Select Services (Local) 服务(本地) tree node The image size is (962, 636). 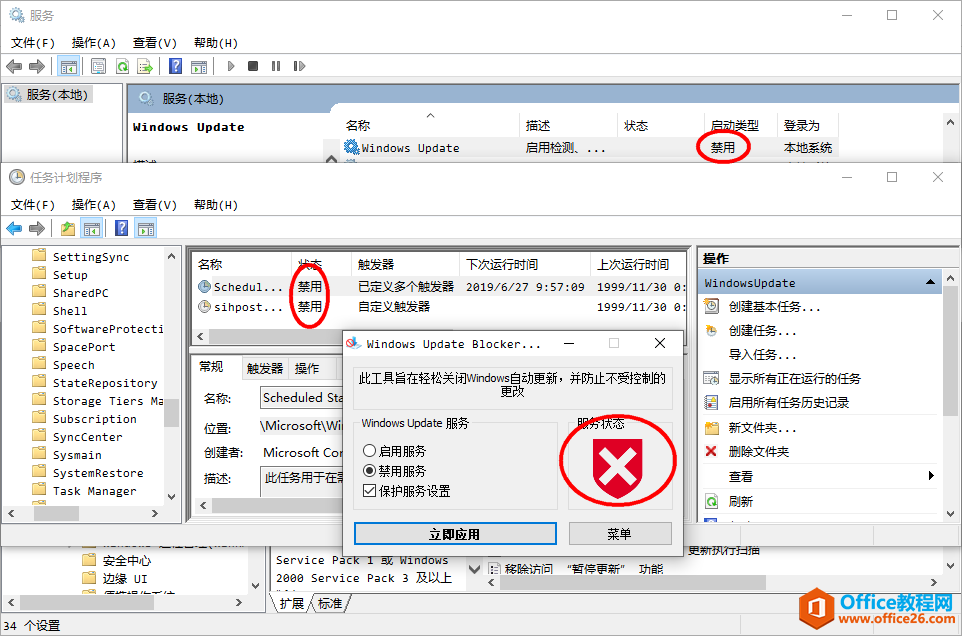tap(56, 94)
